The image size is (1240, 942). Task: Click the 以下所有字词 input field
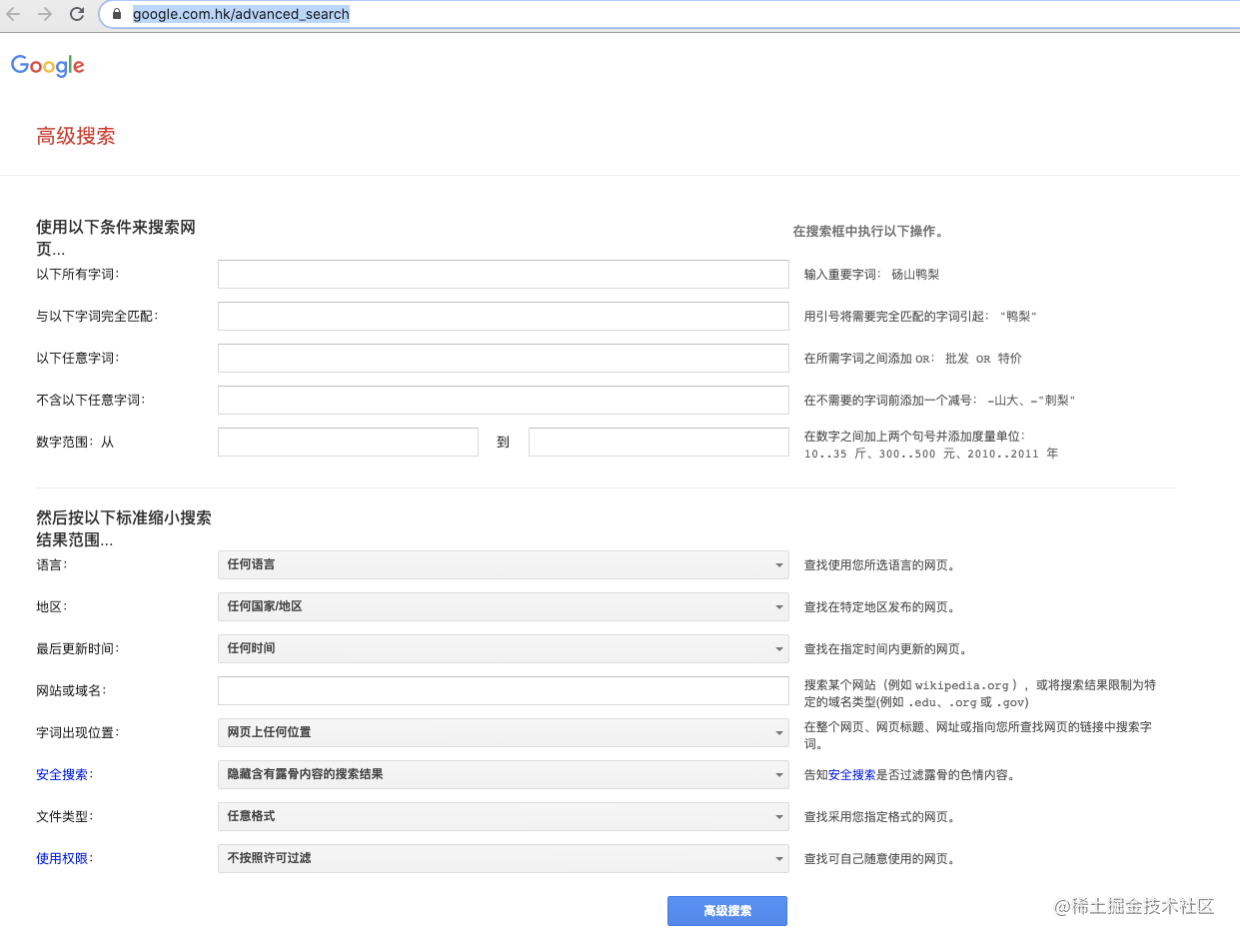503,274
